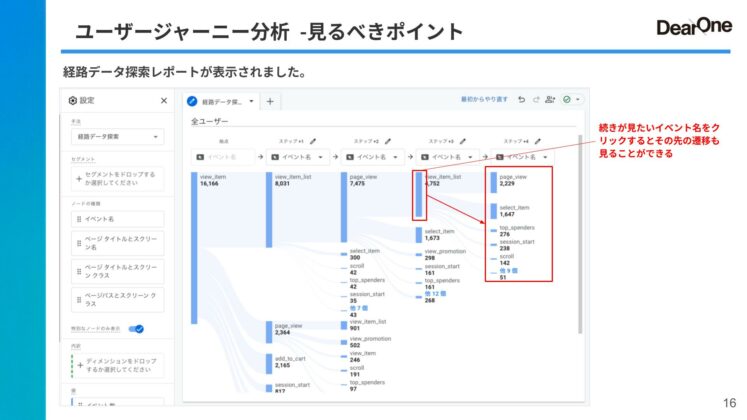Add a breakdown via ディメンションをドロップ box

(117, 365)
